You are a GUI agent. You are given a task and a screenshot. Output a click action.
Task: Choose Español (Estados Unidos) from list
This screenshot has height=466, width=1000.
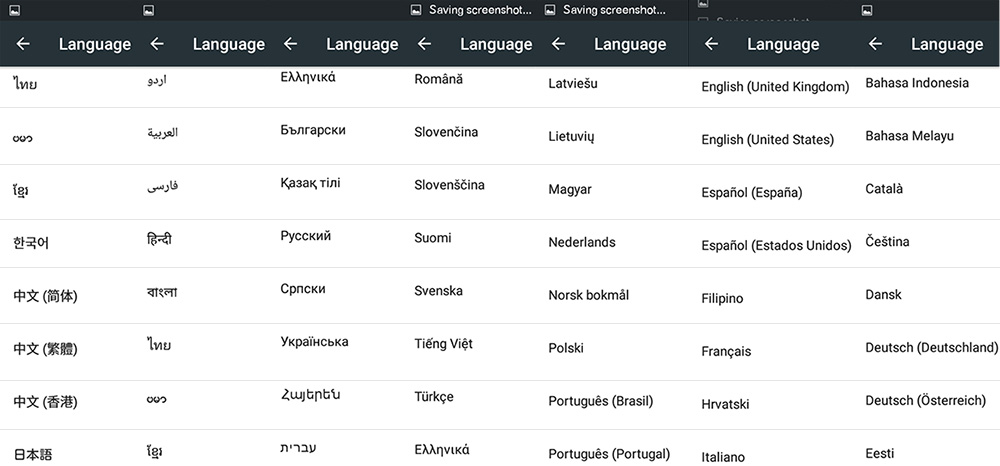click(x=776, y=245)
